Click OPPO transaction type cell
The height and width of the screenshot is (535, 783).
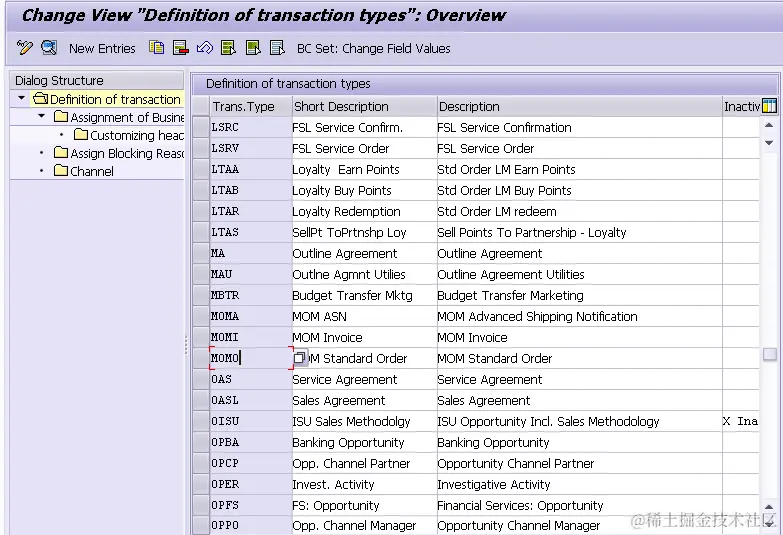coord(251,525)
